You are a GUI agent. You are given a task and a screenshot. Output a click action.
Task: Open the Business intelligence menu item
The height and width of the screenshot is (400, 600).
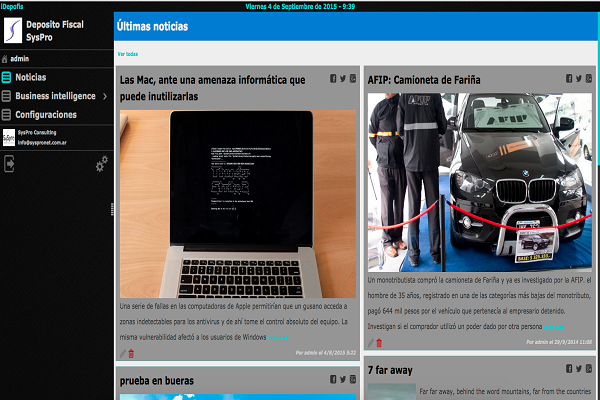[x=57, y=96]
